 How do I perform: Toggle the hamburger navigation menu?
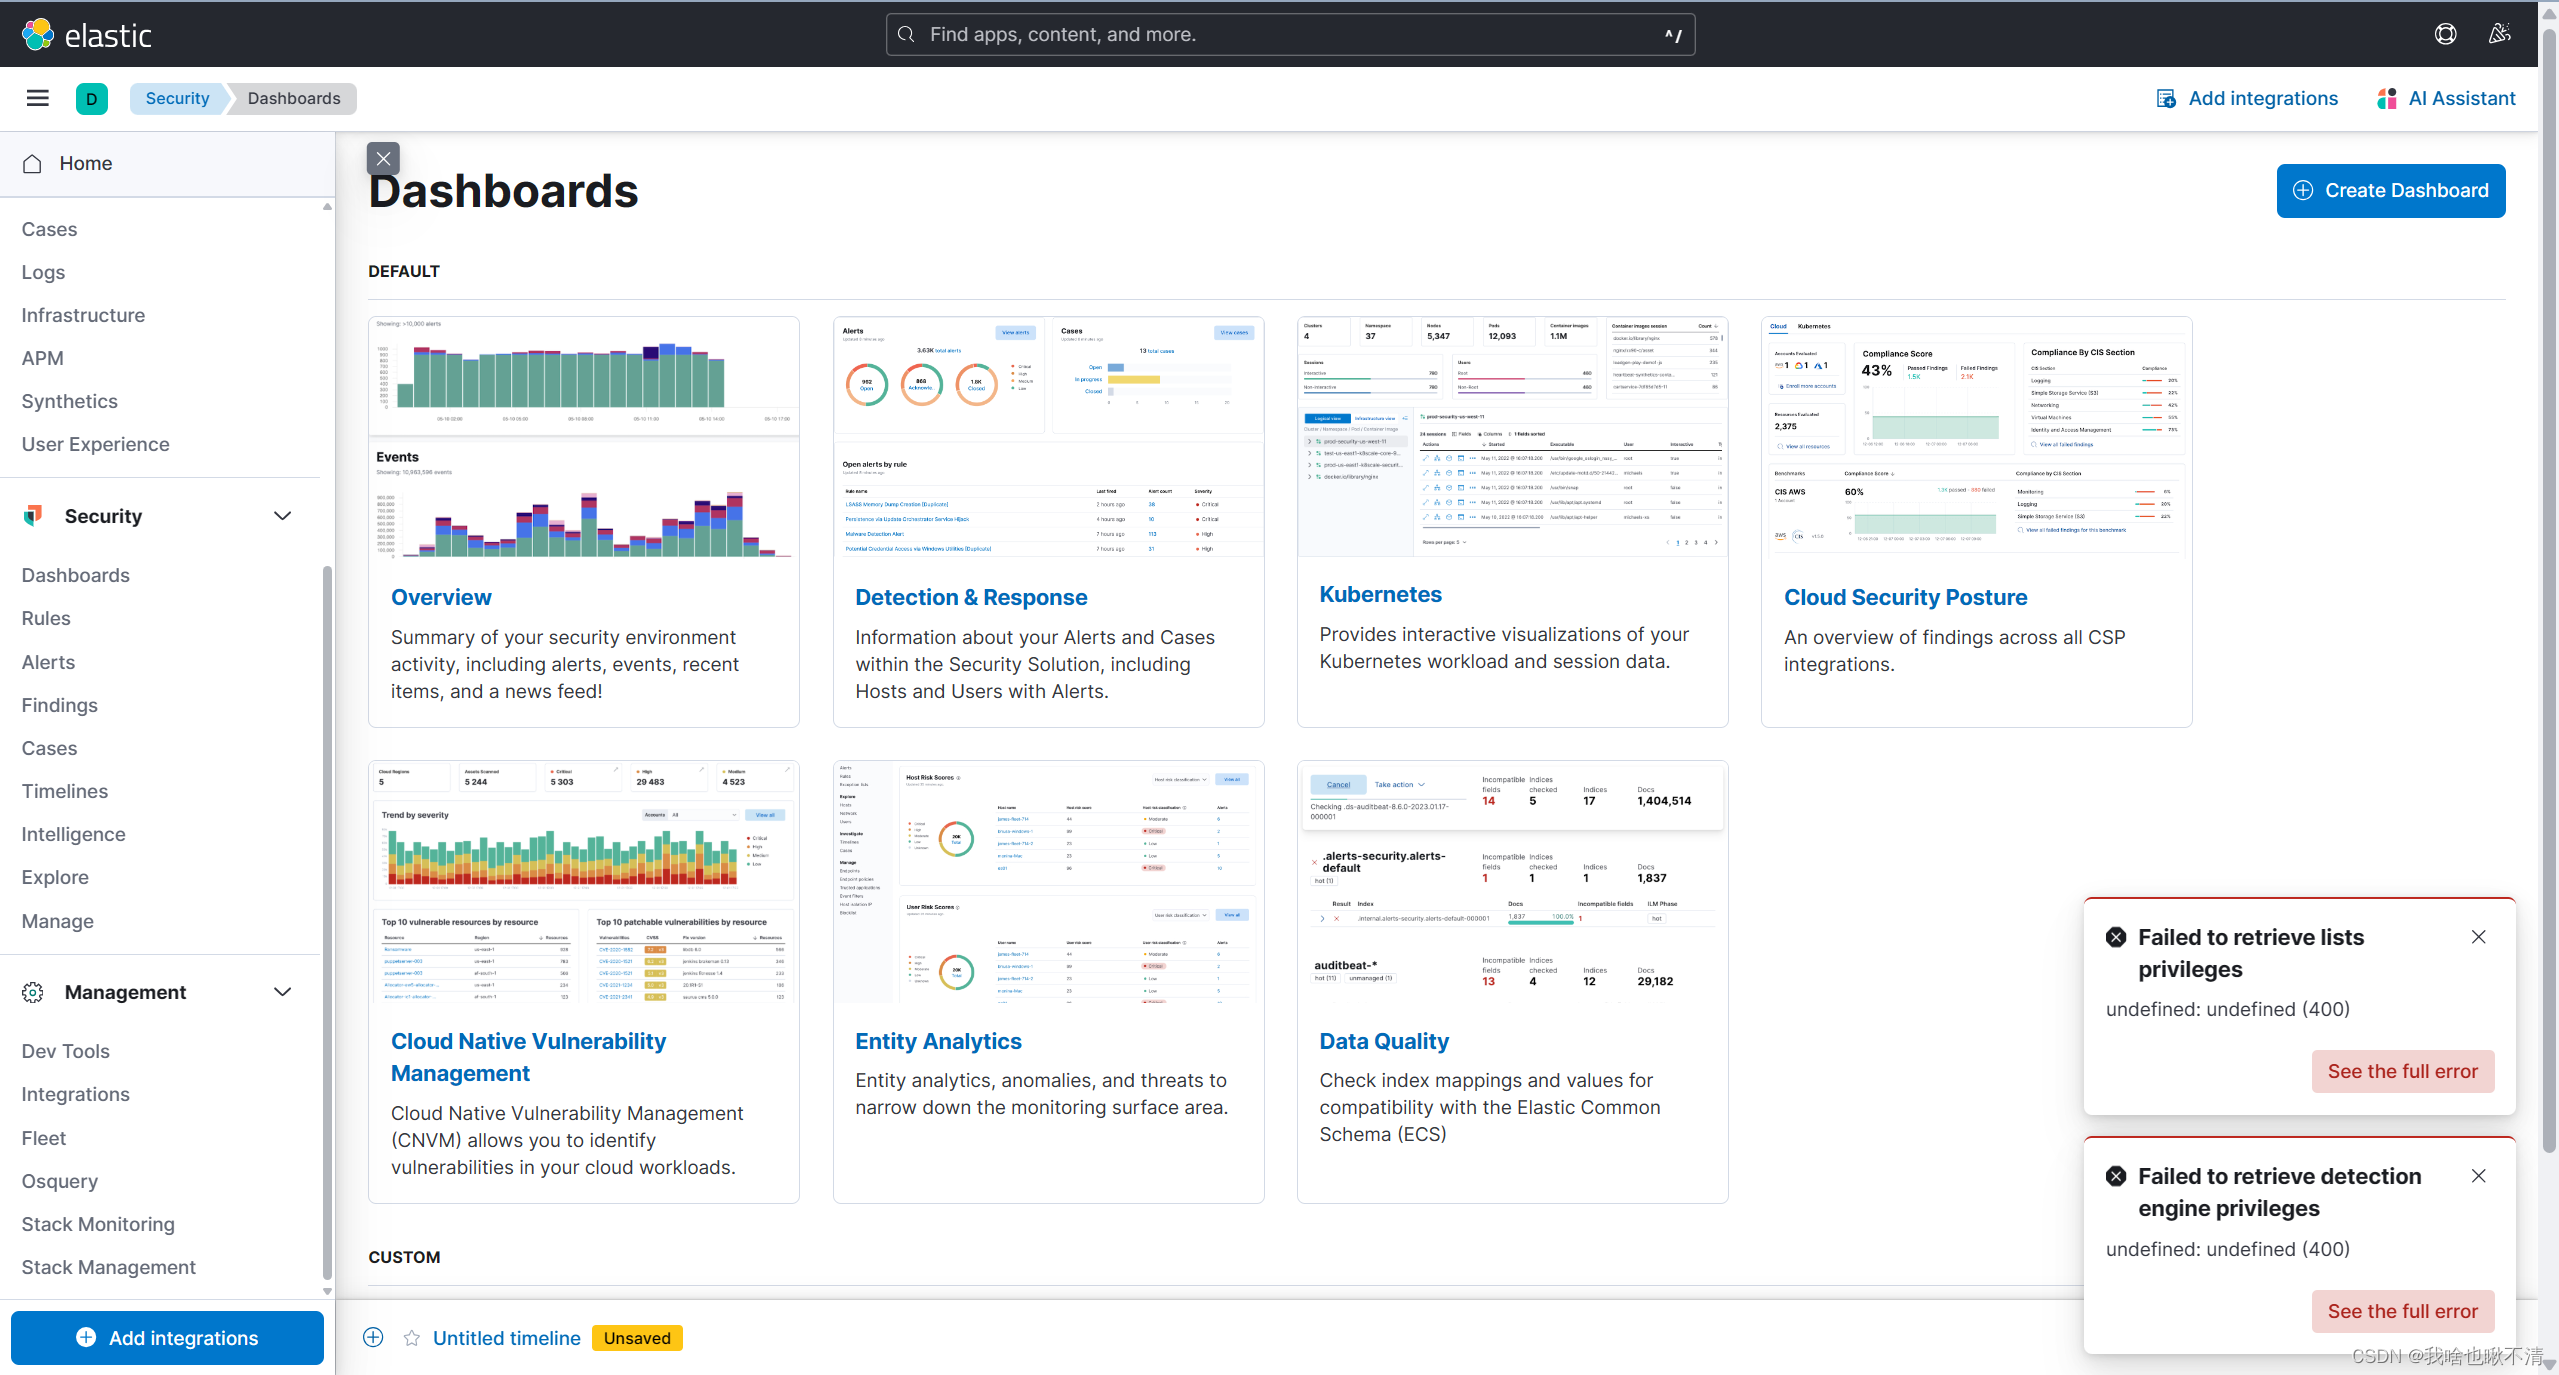coord(38,98)
